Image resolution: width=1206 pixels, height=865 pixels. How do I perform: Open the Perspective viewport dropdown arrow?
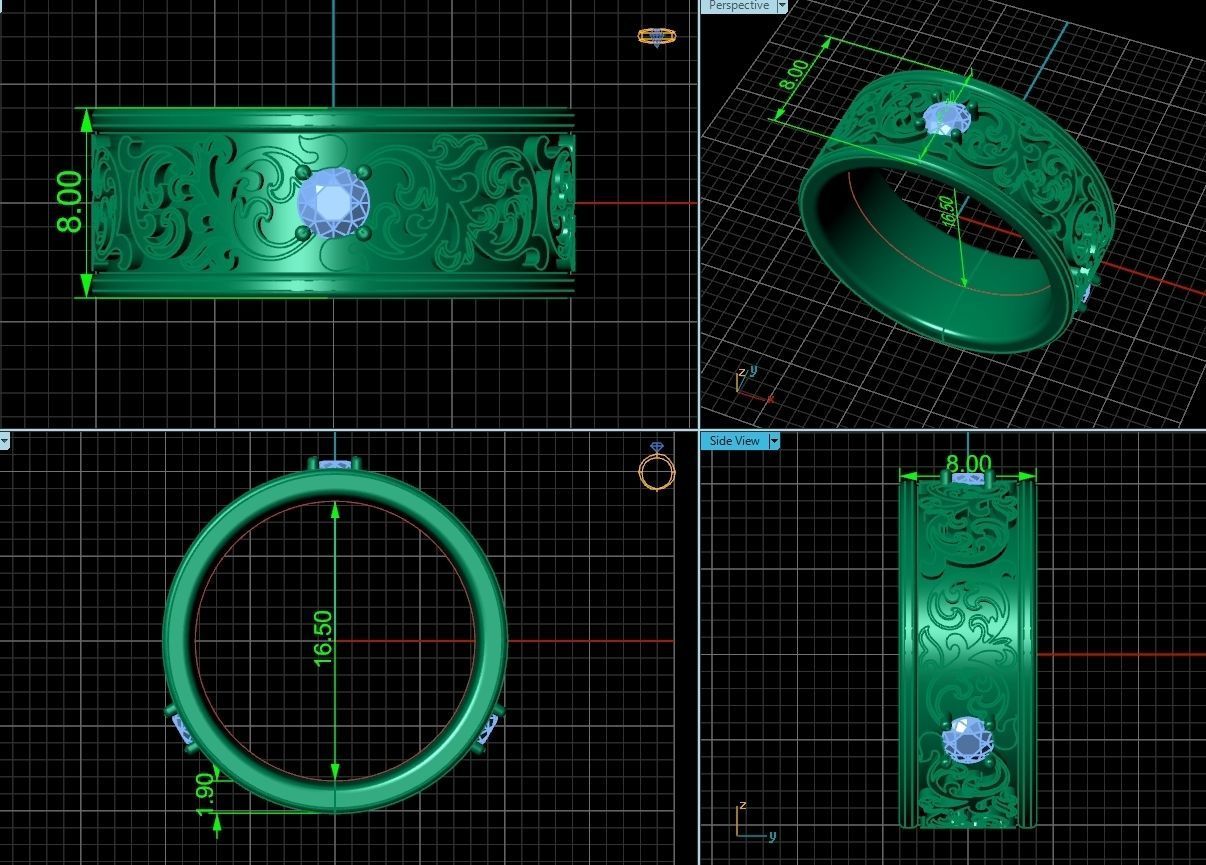pos(782,6)
